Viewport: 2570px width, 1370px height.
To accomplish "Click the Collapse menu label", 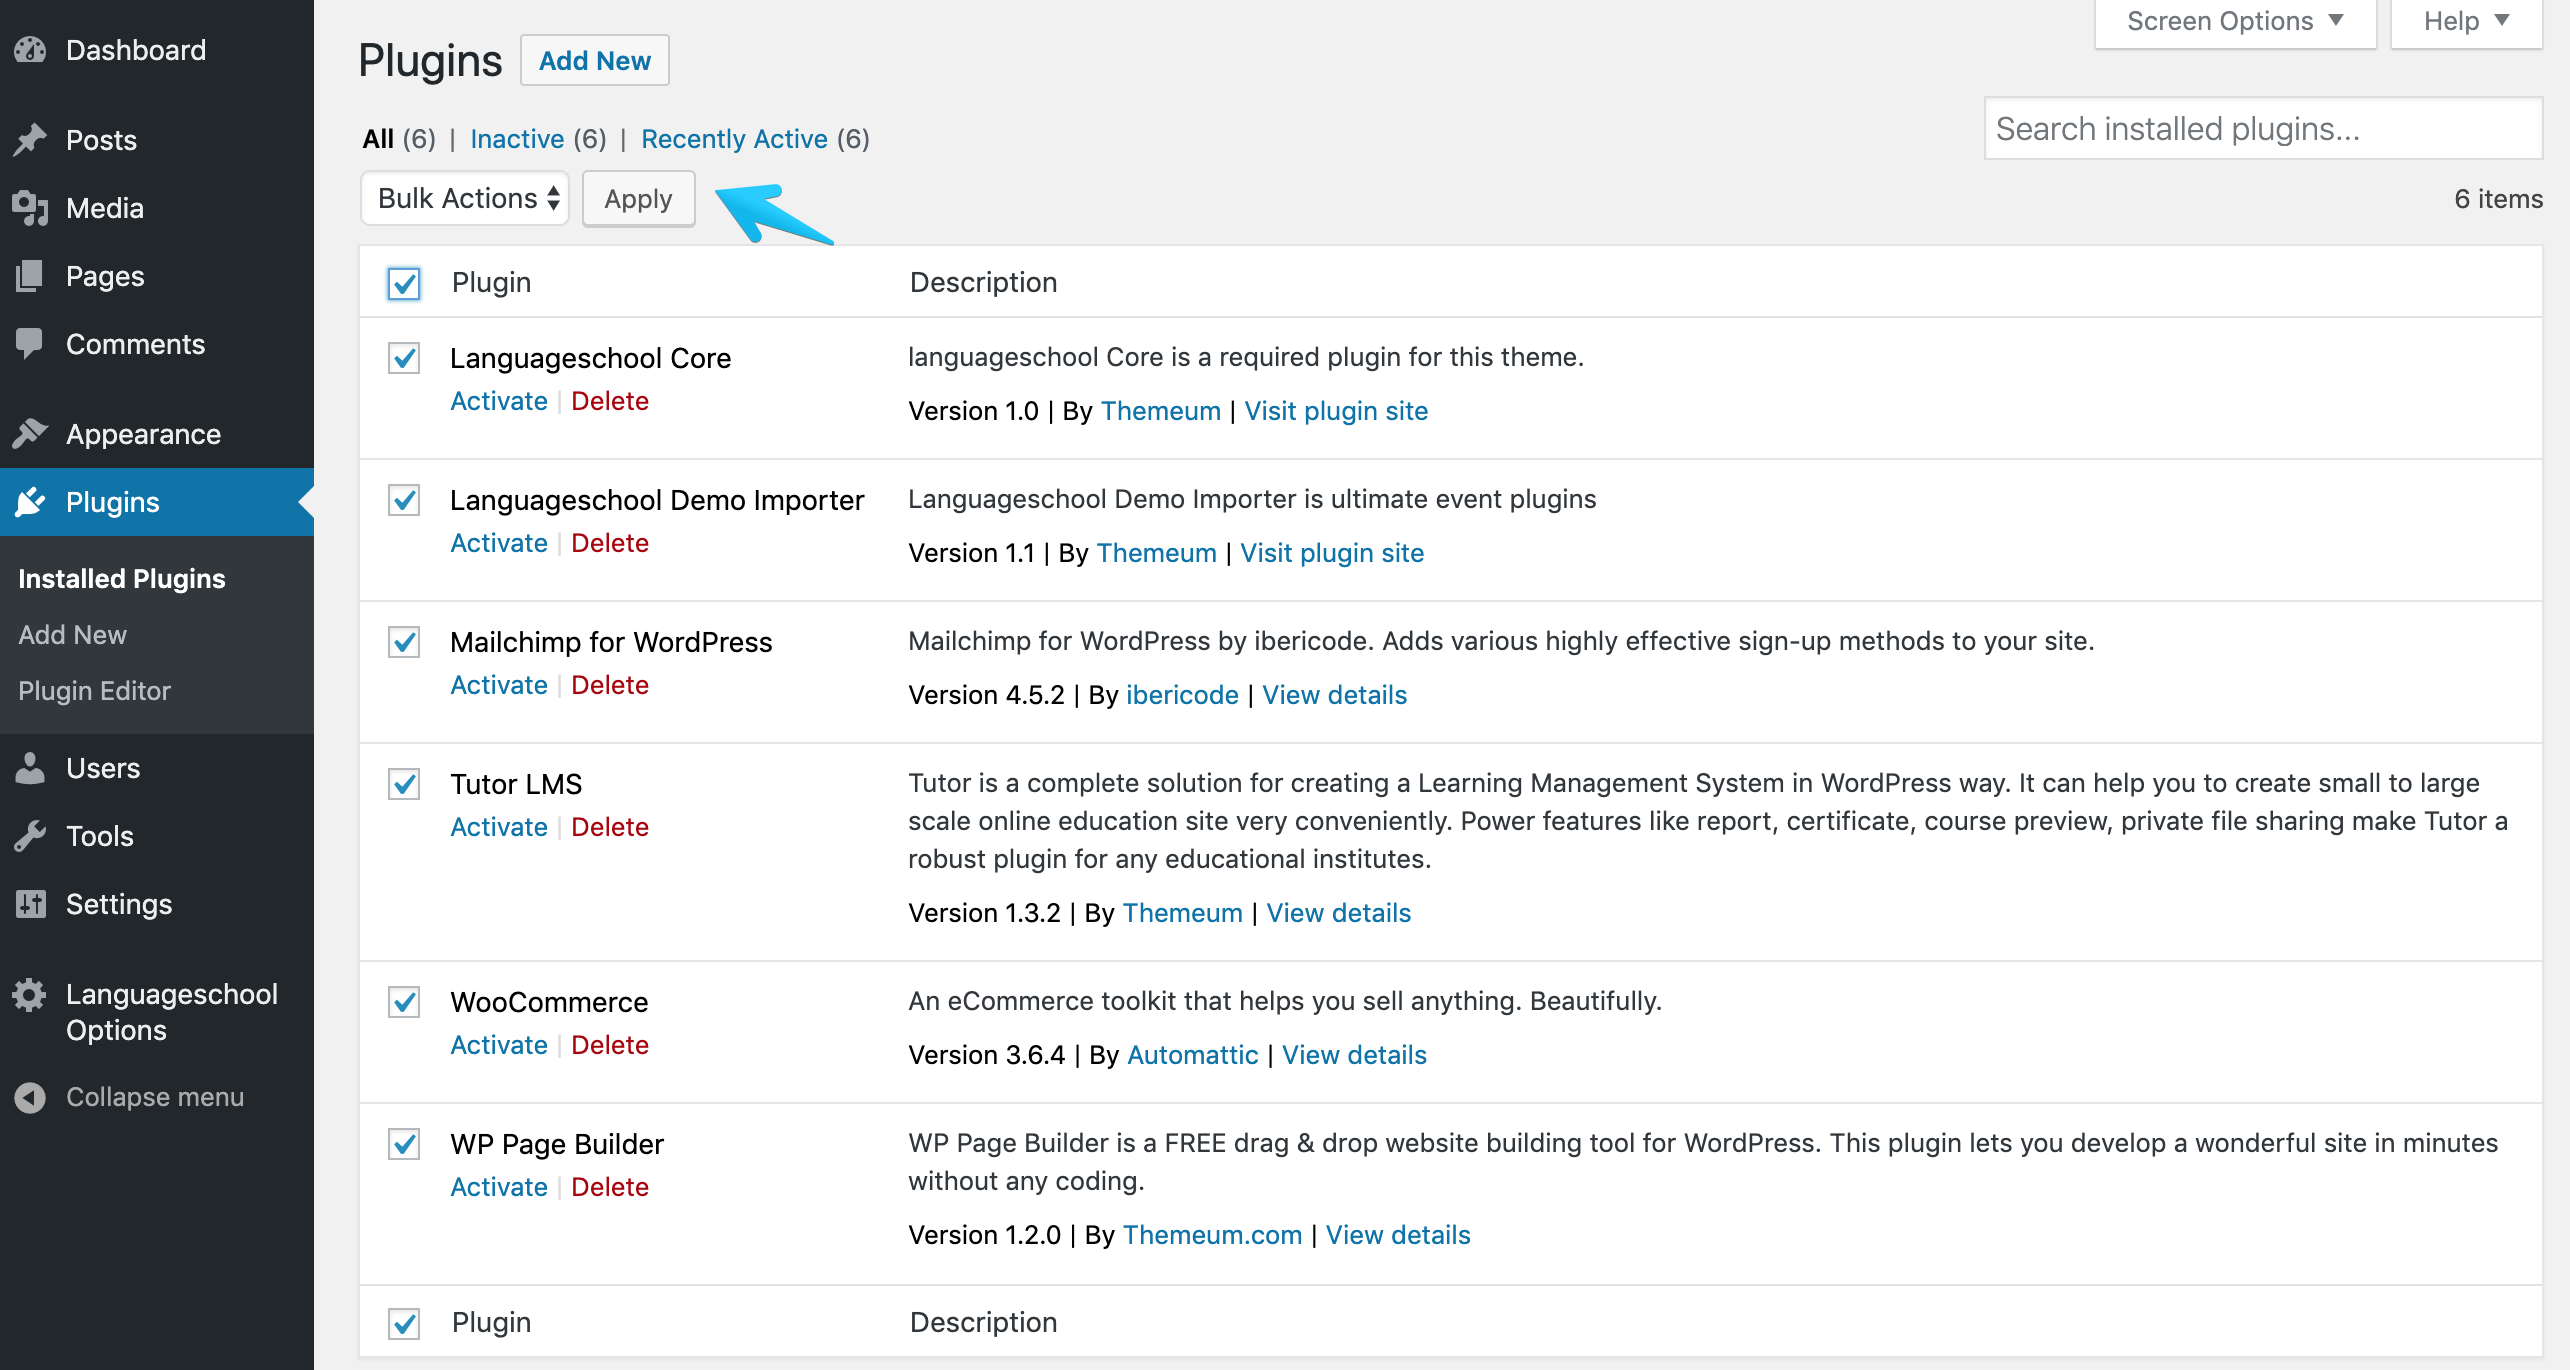I will [155, 1097].
